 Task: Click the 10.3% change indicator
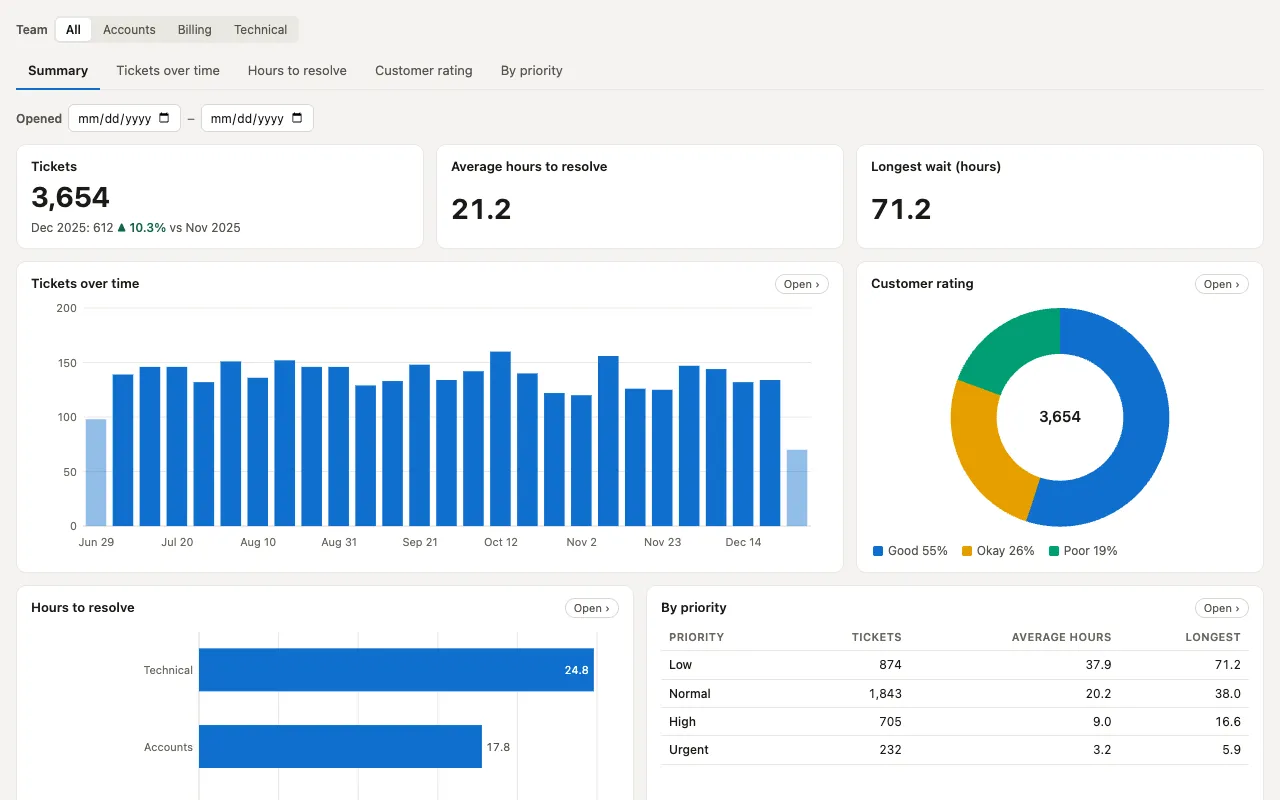(x=142, y=228)
